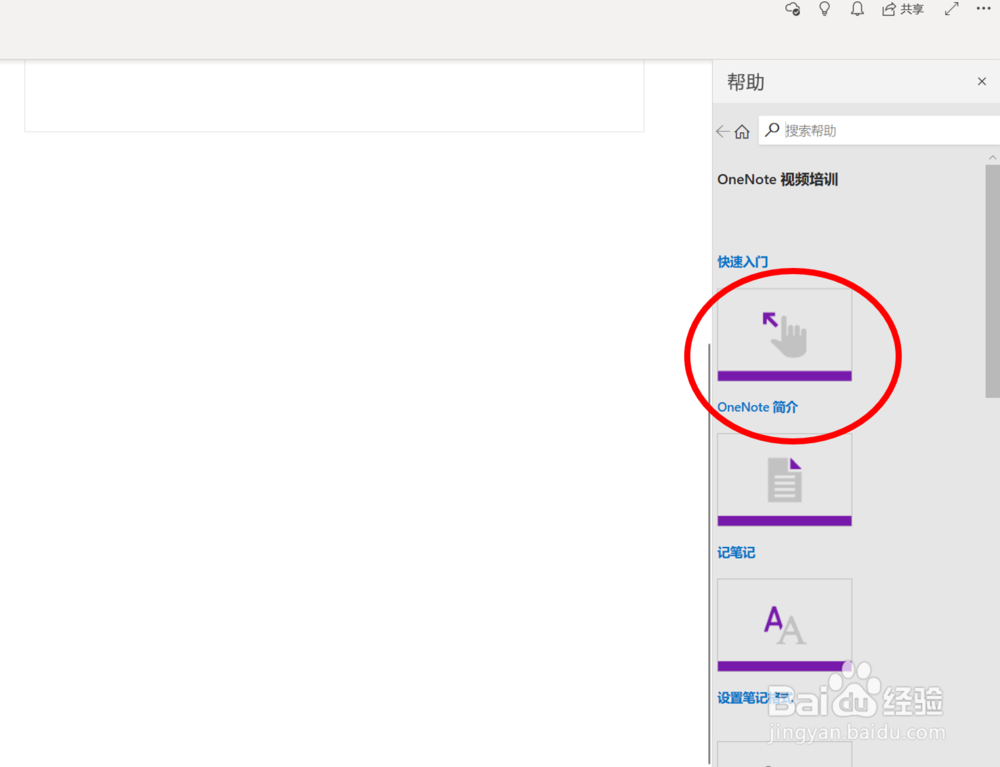The image size is (1000, 767).
Task: Open the 设置笔记格式 video thumbnail
Action: (x=784, y=625)
